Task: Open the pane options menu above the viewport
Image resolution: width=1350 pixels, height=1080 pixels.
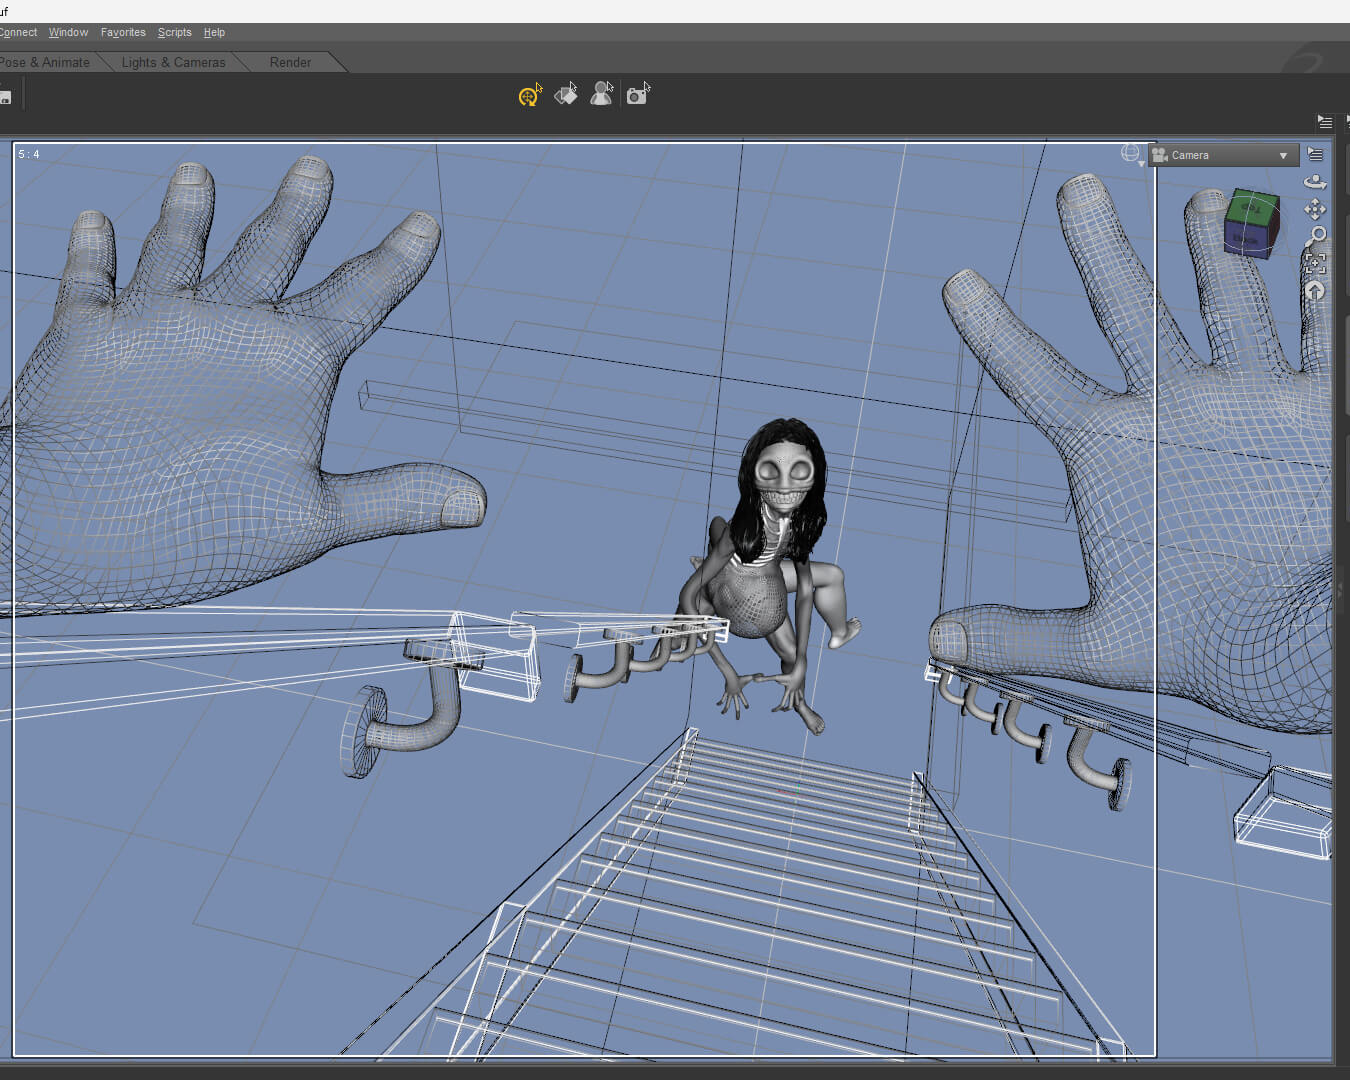Action: coord(1325,122)
